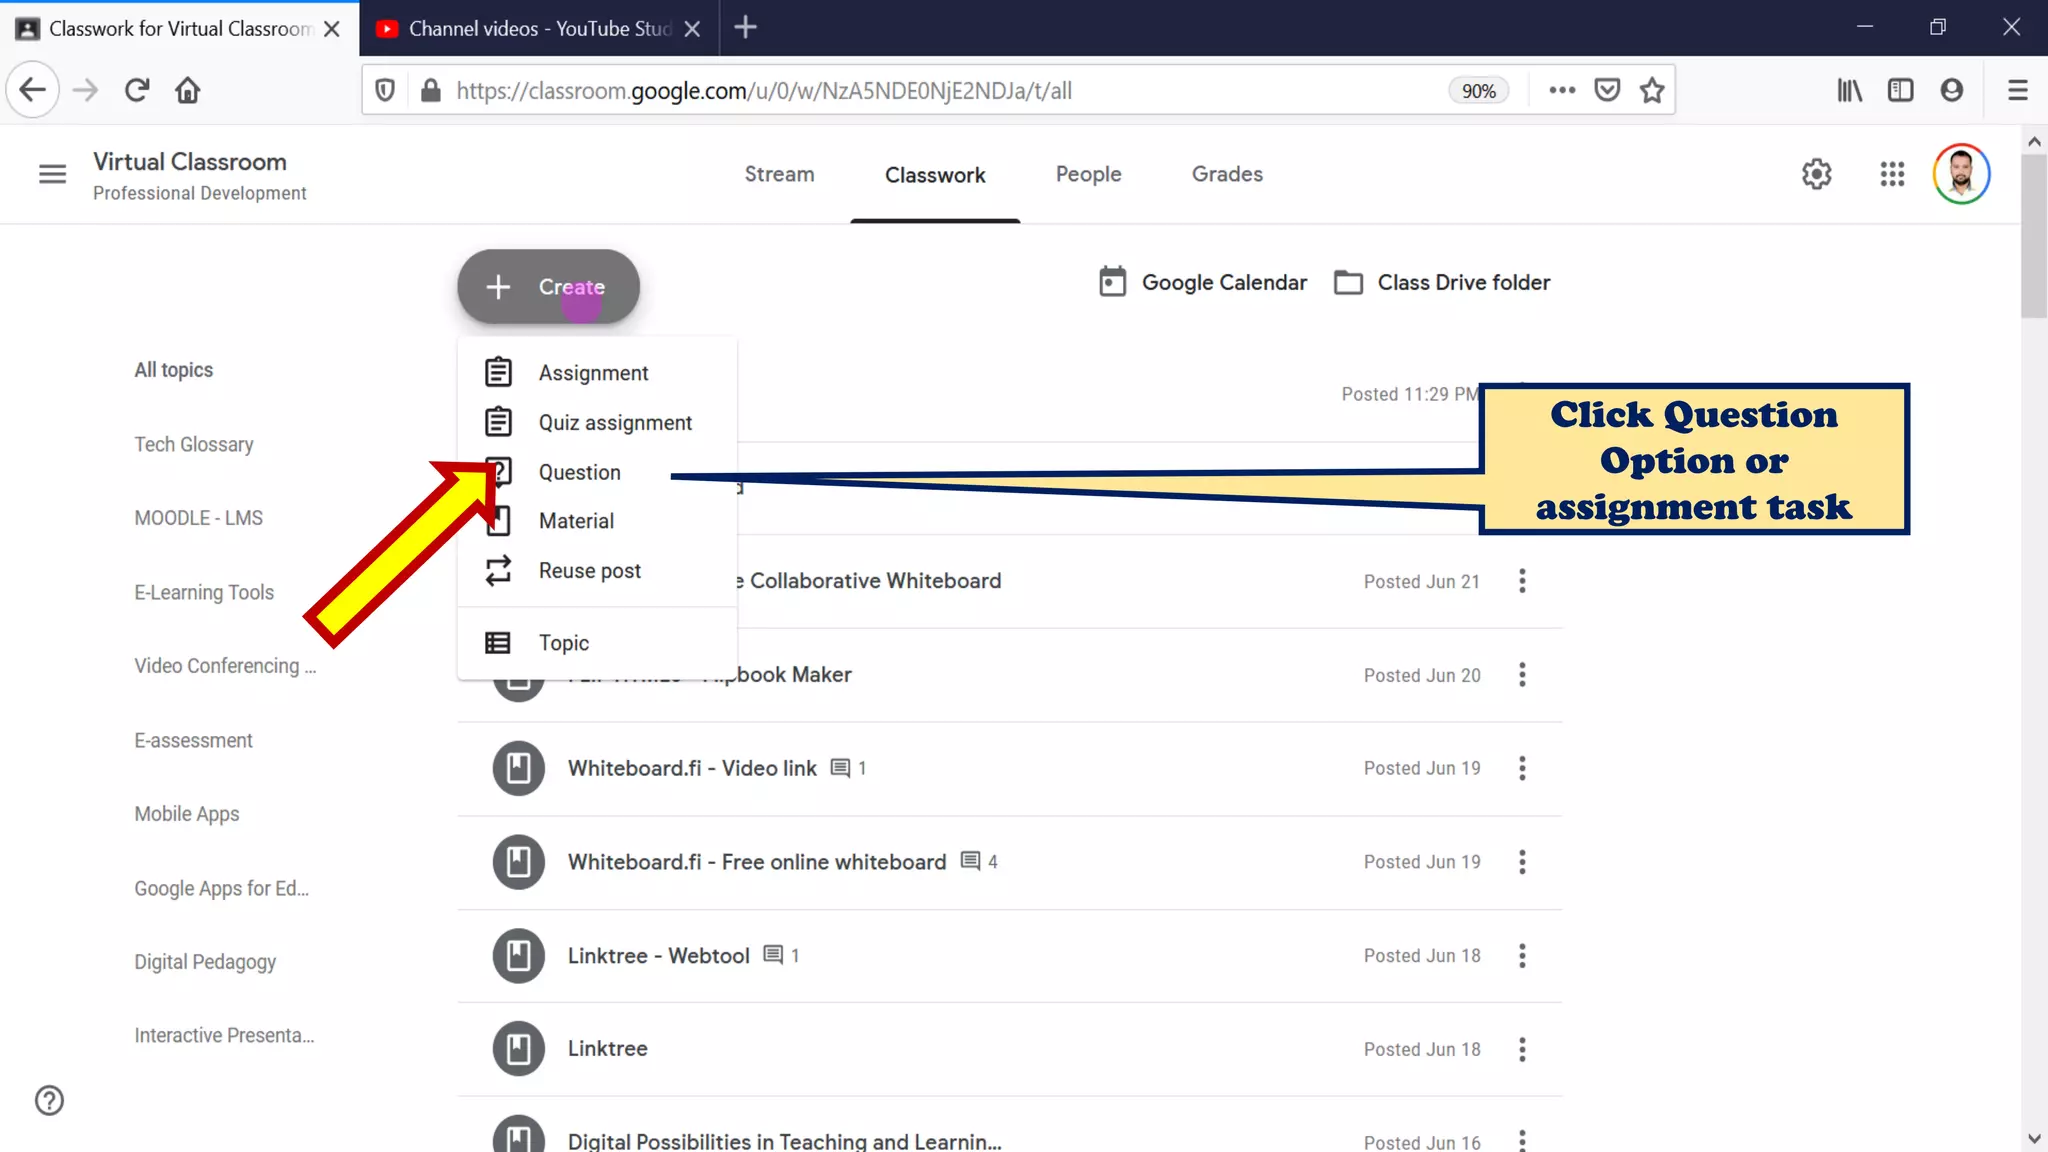
Task: Reset the 90% zoom level indicator
Action: point(1478,91)
